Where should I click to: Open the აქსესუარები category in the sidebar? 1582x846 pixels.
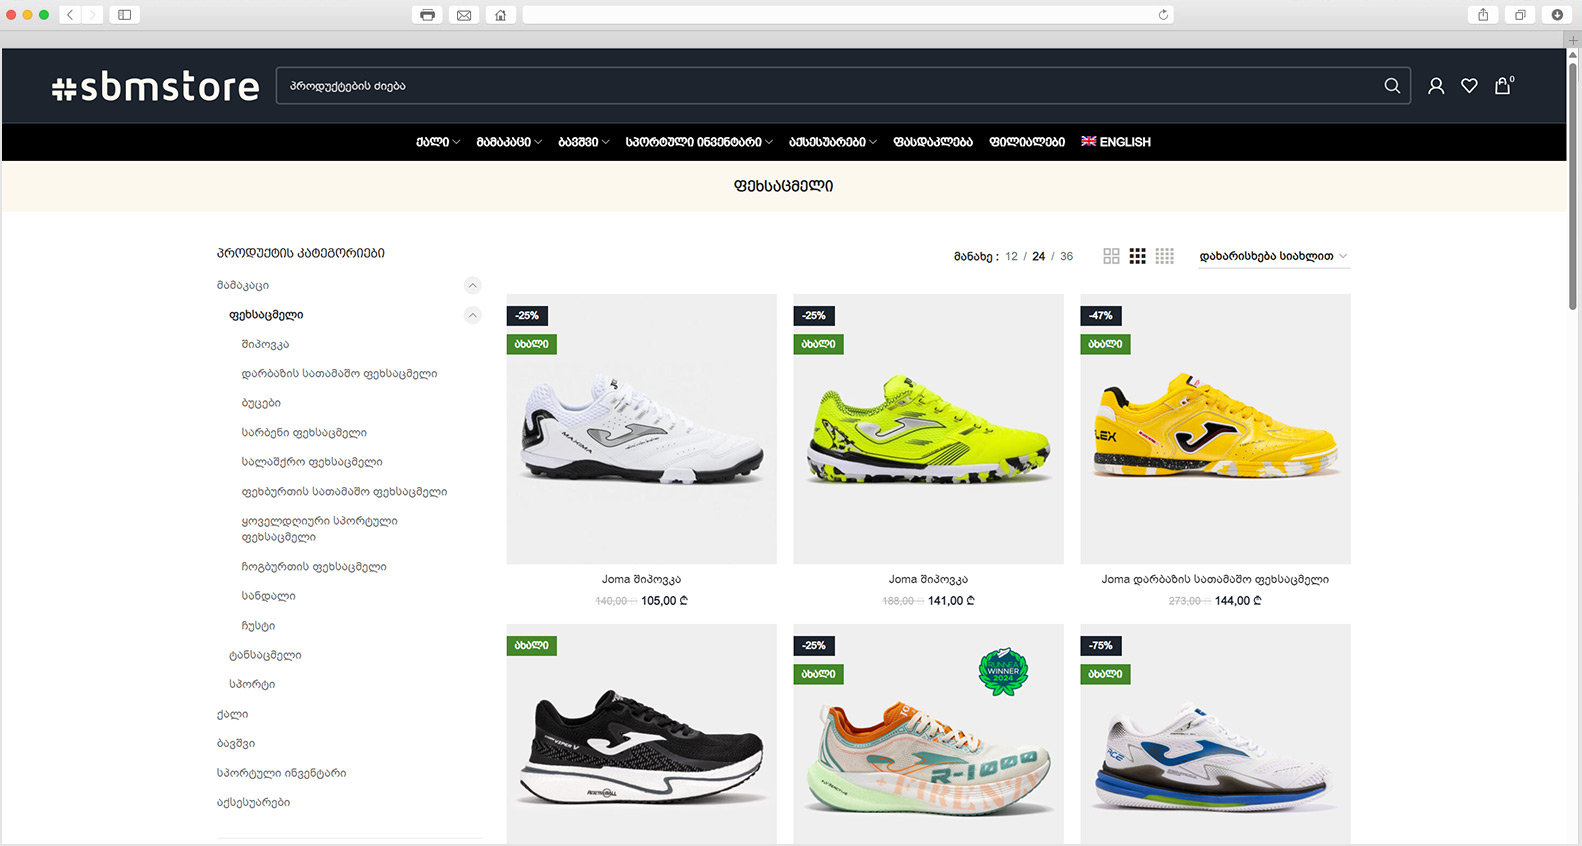253,802
